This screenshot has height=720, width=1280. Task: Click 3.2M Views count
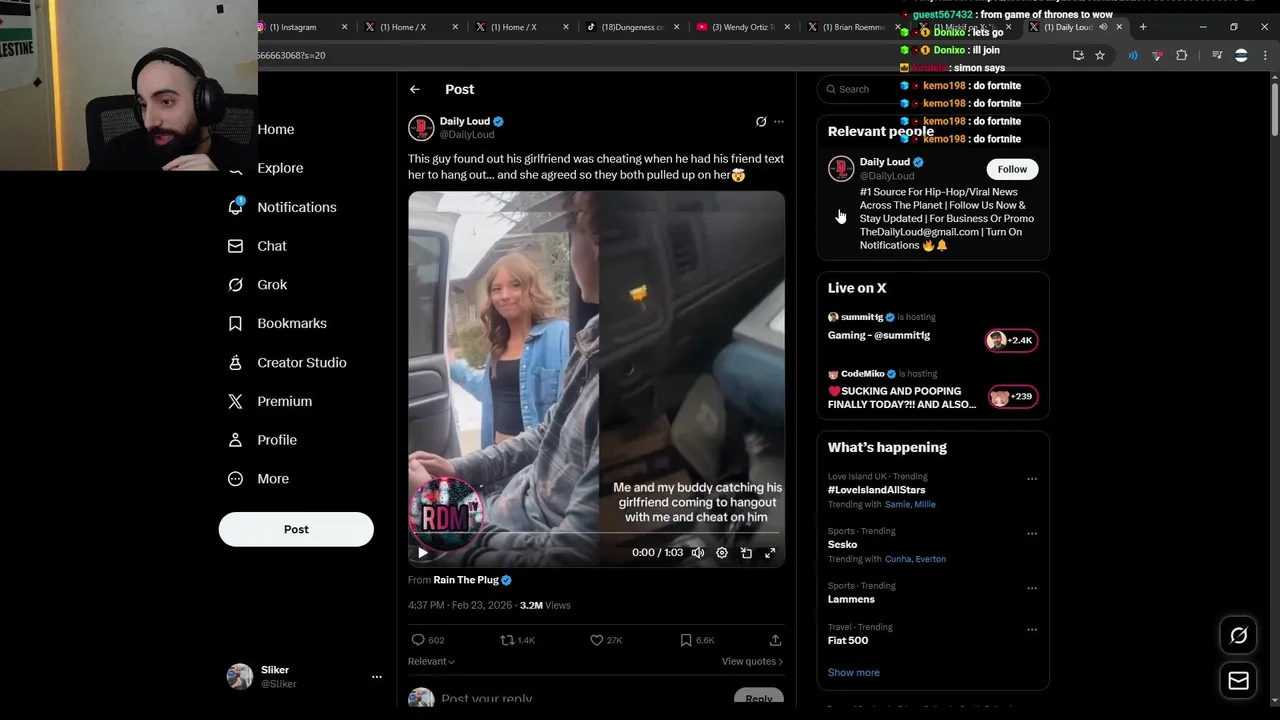[x=545, y=605]
